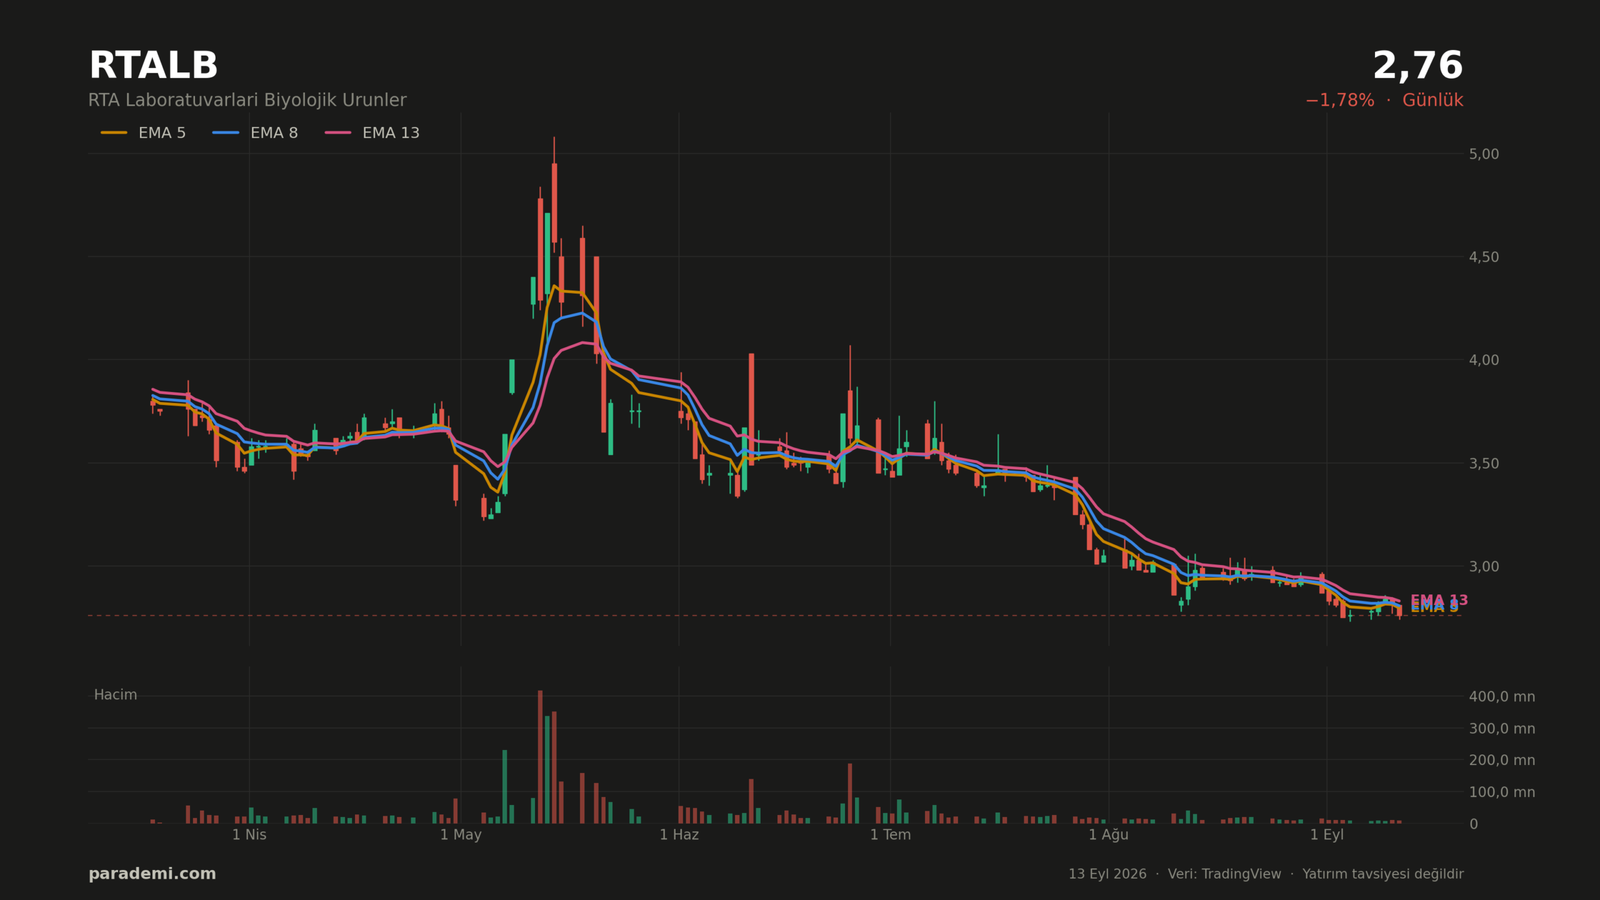The width and height of the screenshot is (1600, 900).
Task: Click the daily change −1,78% Günlük
Action: pos(1384,101)
